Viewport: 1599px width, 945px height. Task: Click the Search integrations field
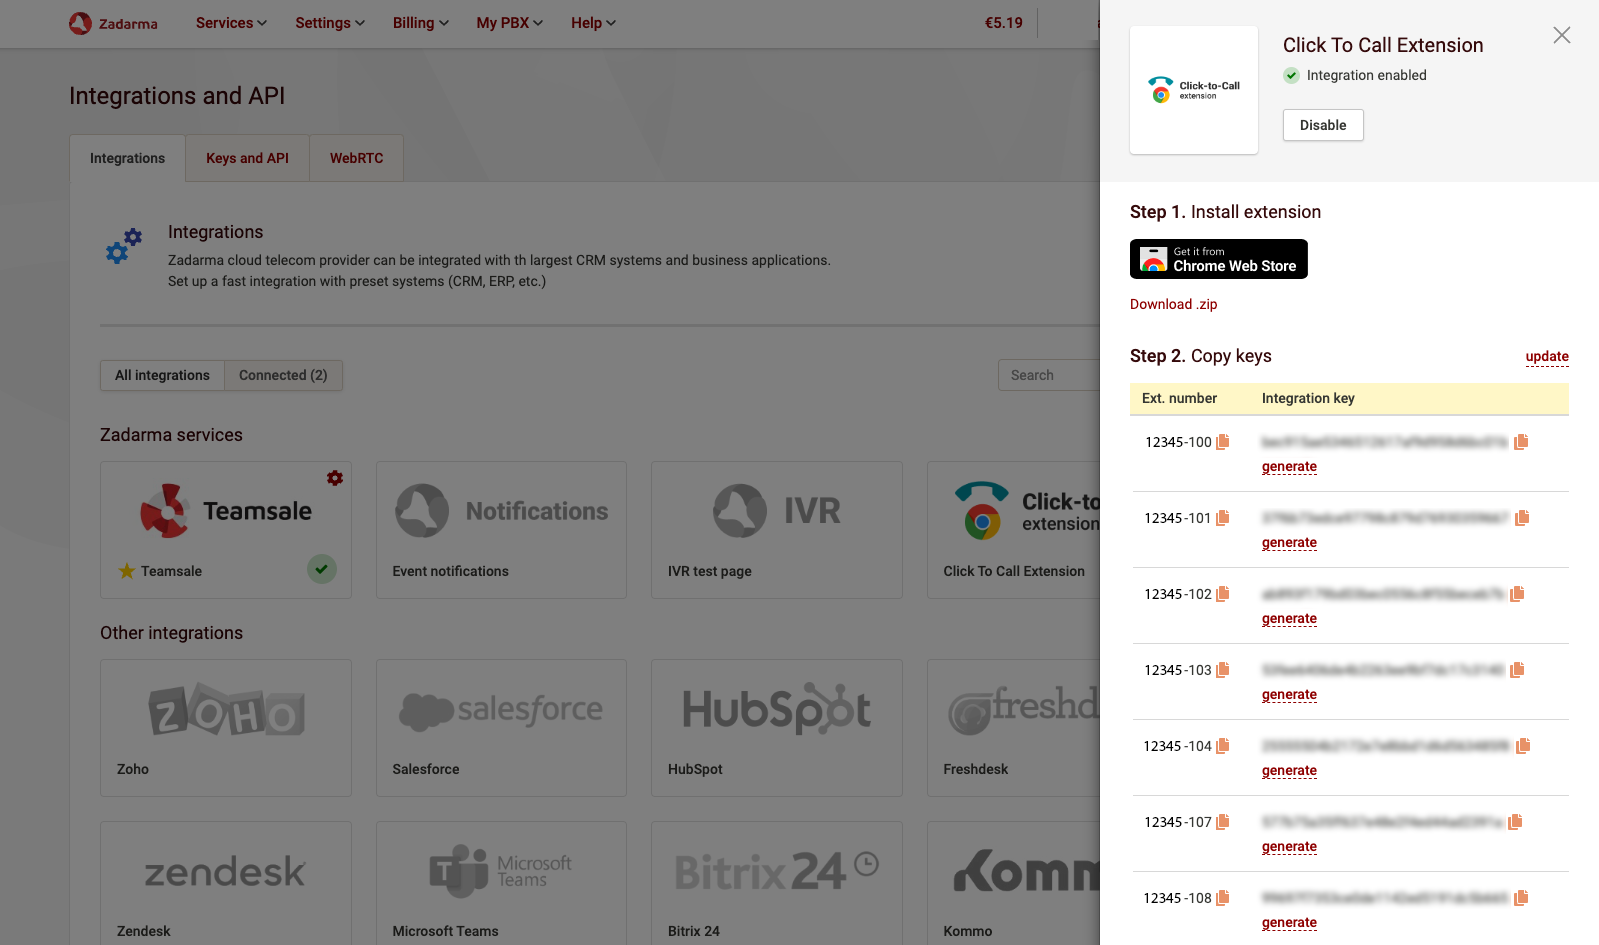1048,375
